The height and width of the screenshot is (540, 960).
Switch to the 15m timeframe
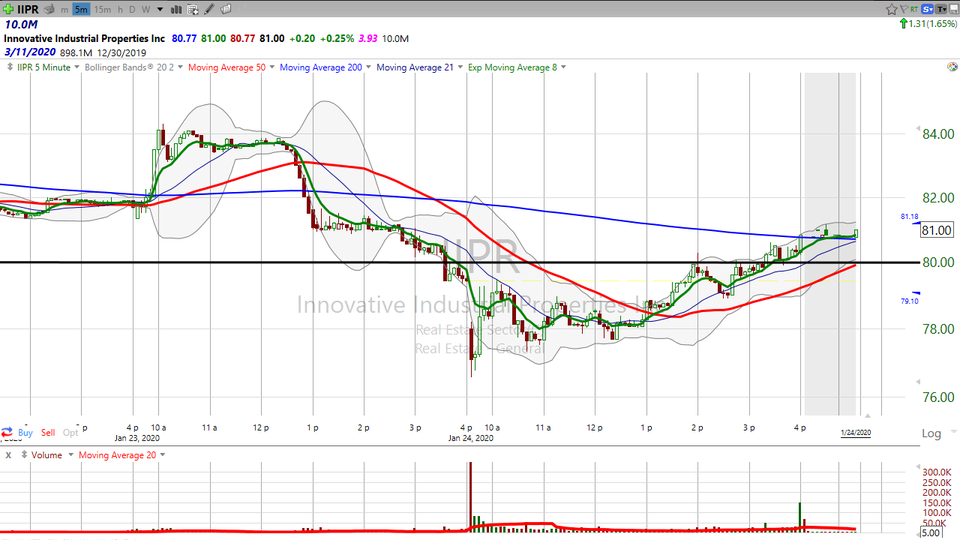click(x=102, y=9)
